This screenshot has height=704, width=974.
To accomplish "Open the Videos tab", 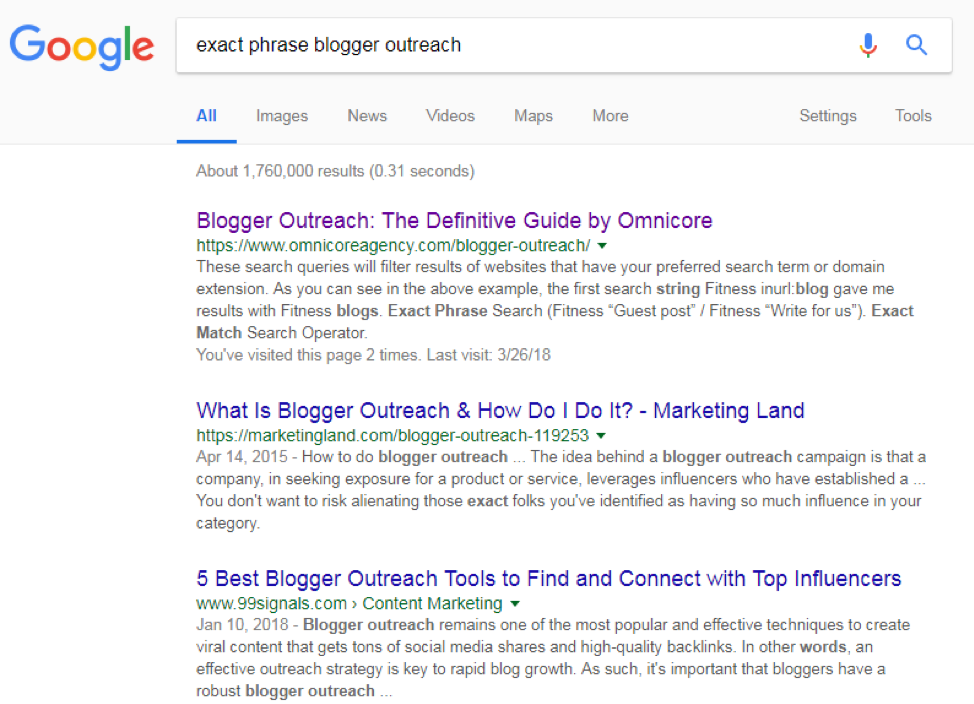I will 450,116.
